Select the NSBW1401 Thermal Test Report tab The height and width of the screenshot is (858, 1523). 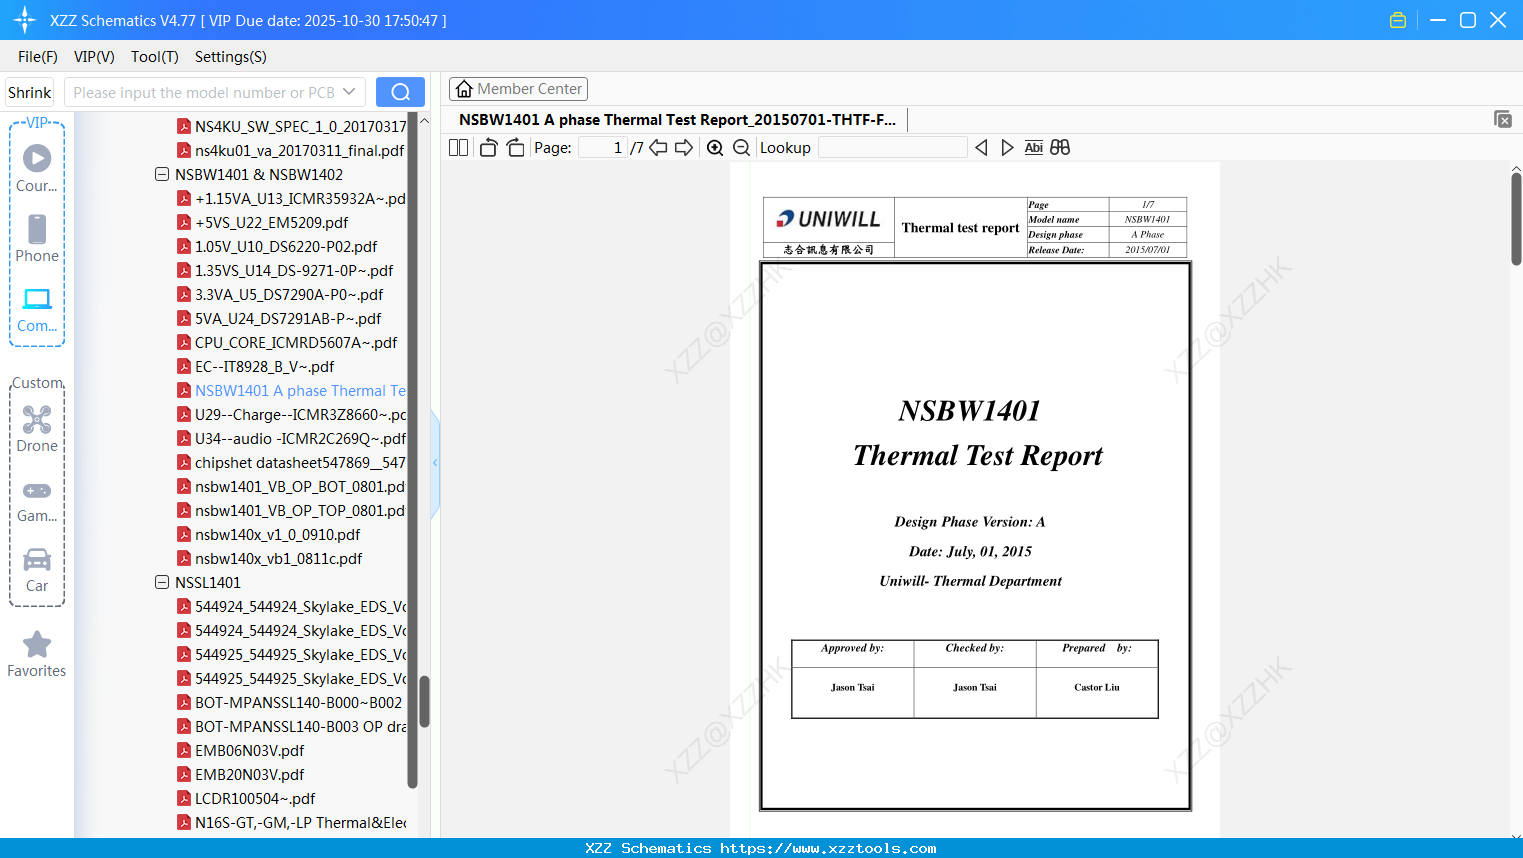pos(678,119)
